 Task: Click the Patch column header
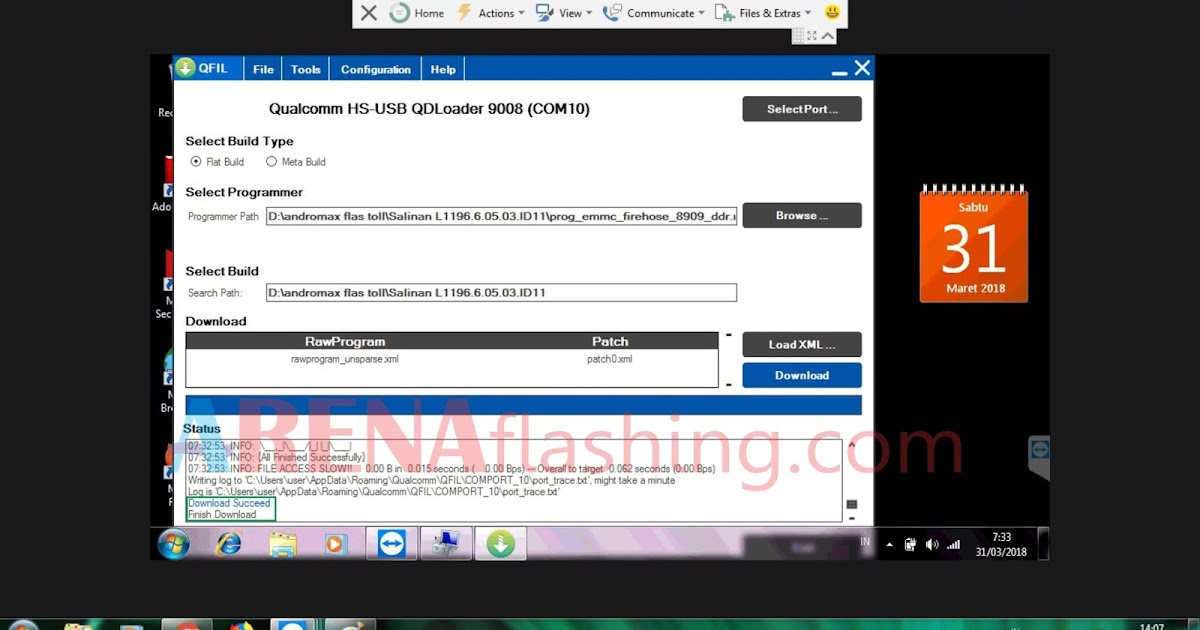[610, 341]
